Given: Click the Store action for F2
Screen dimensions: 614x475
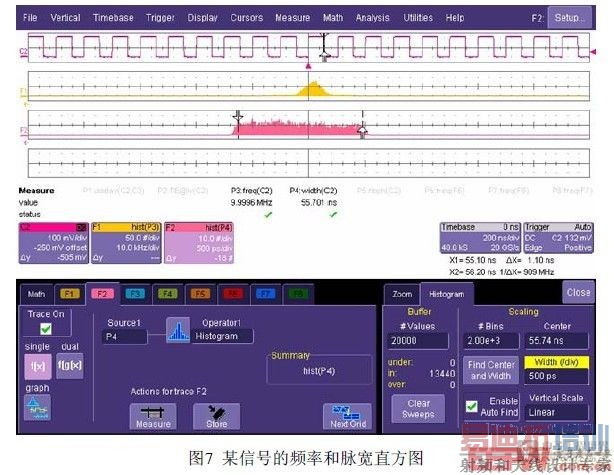Looking at the screenshot, I should 216,417.
